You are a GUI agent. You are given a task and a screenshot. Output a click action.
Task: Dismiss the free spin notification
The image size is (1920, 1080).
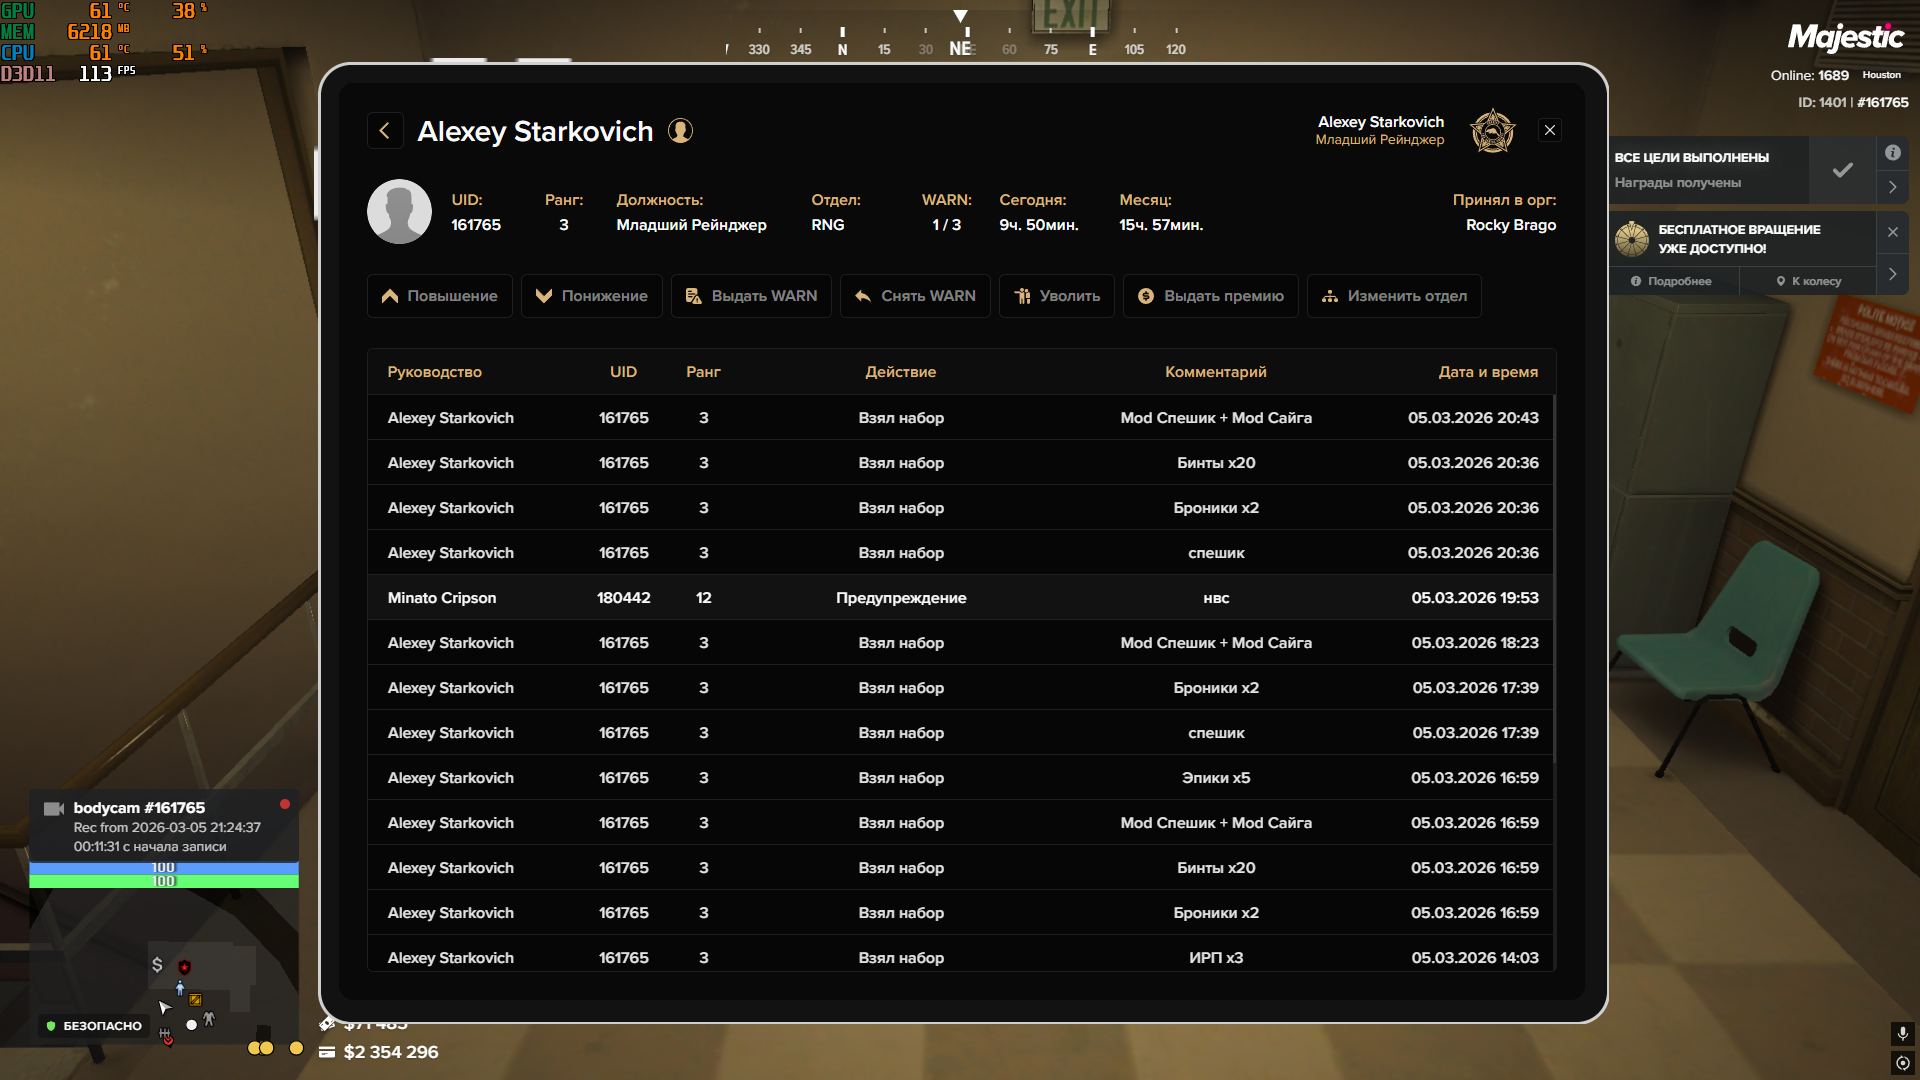point(1892,232)
